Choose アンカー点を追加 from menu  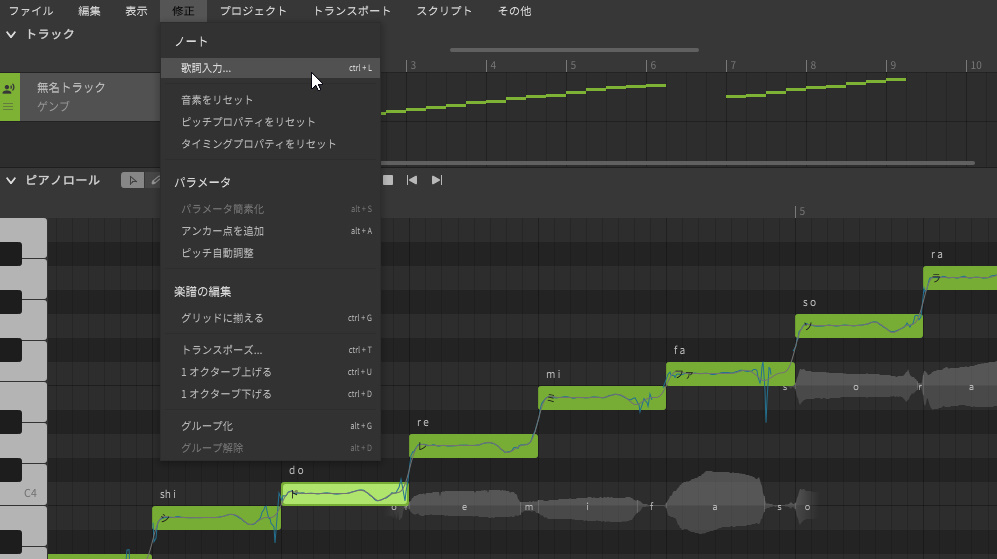click(x=270, y=231)
